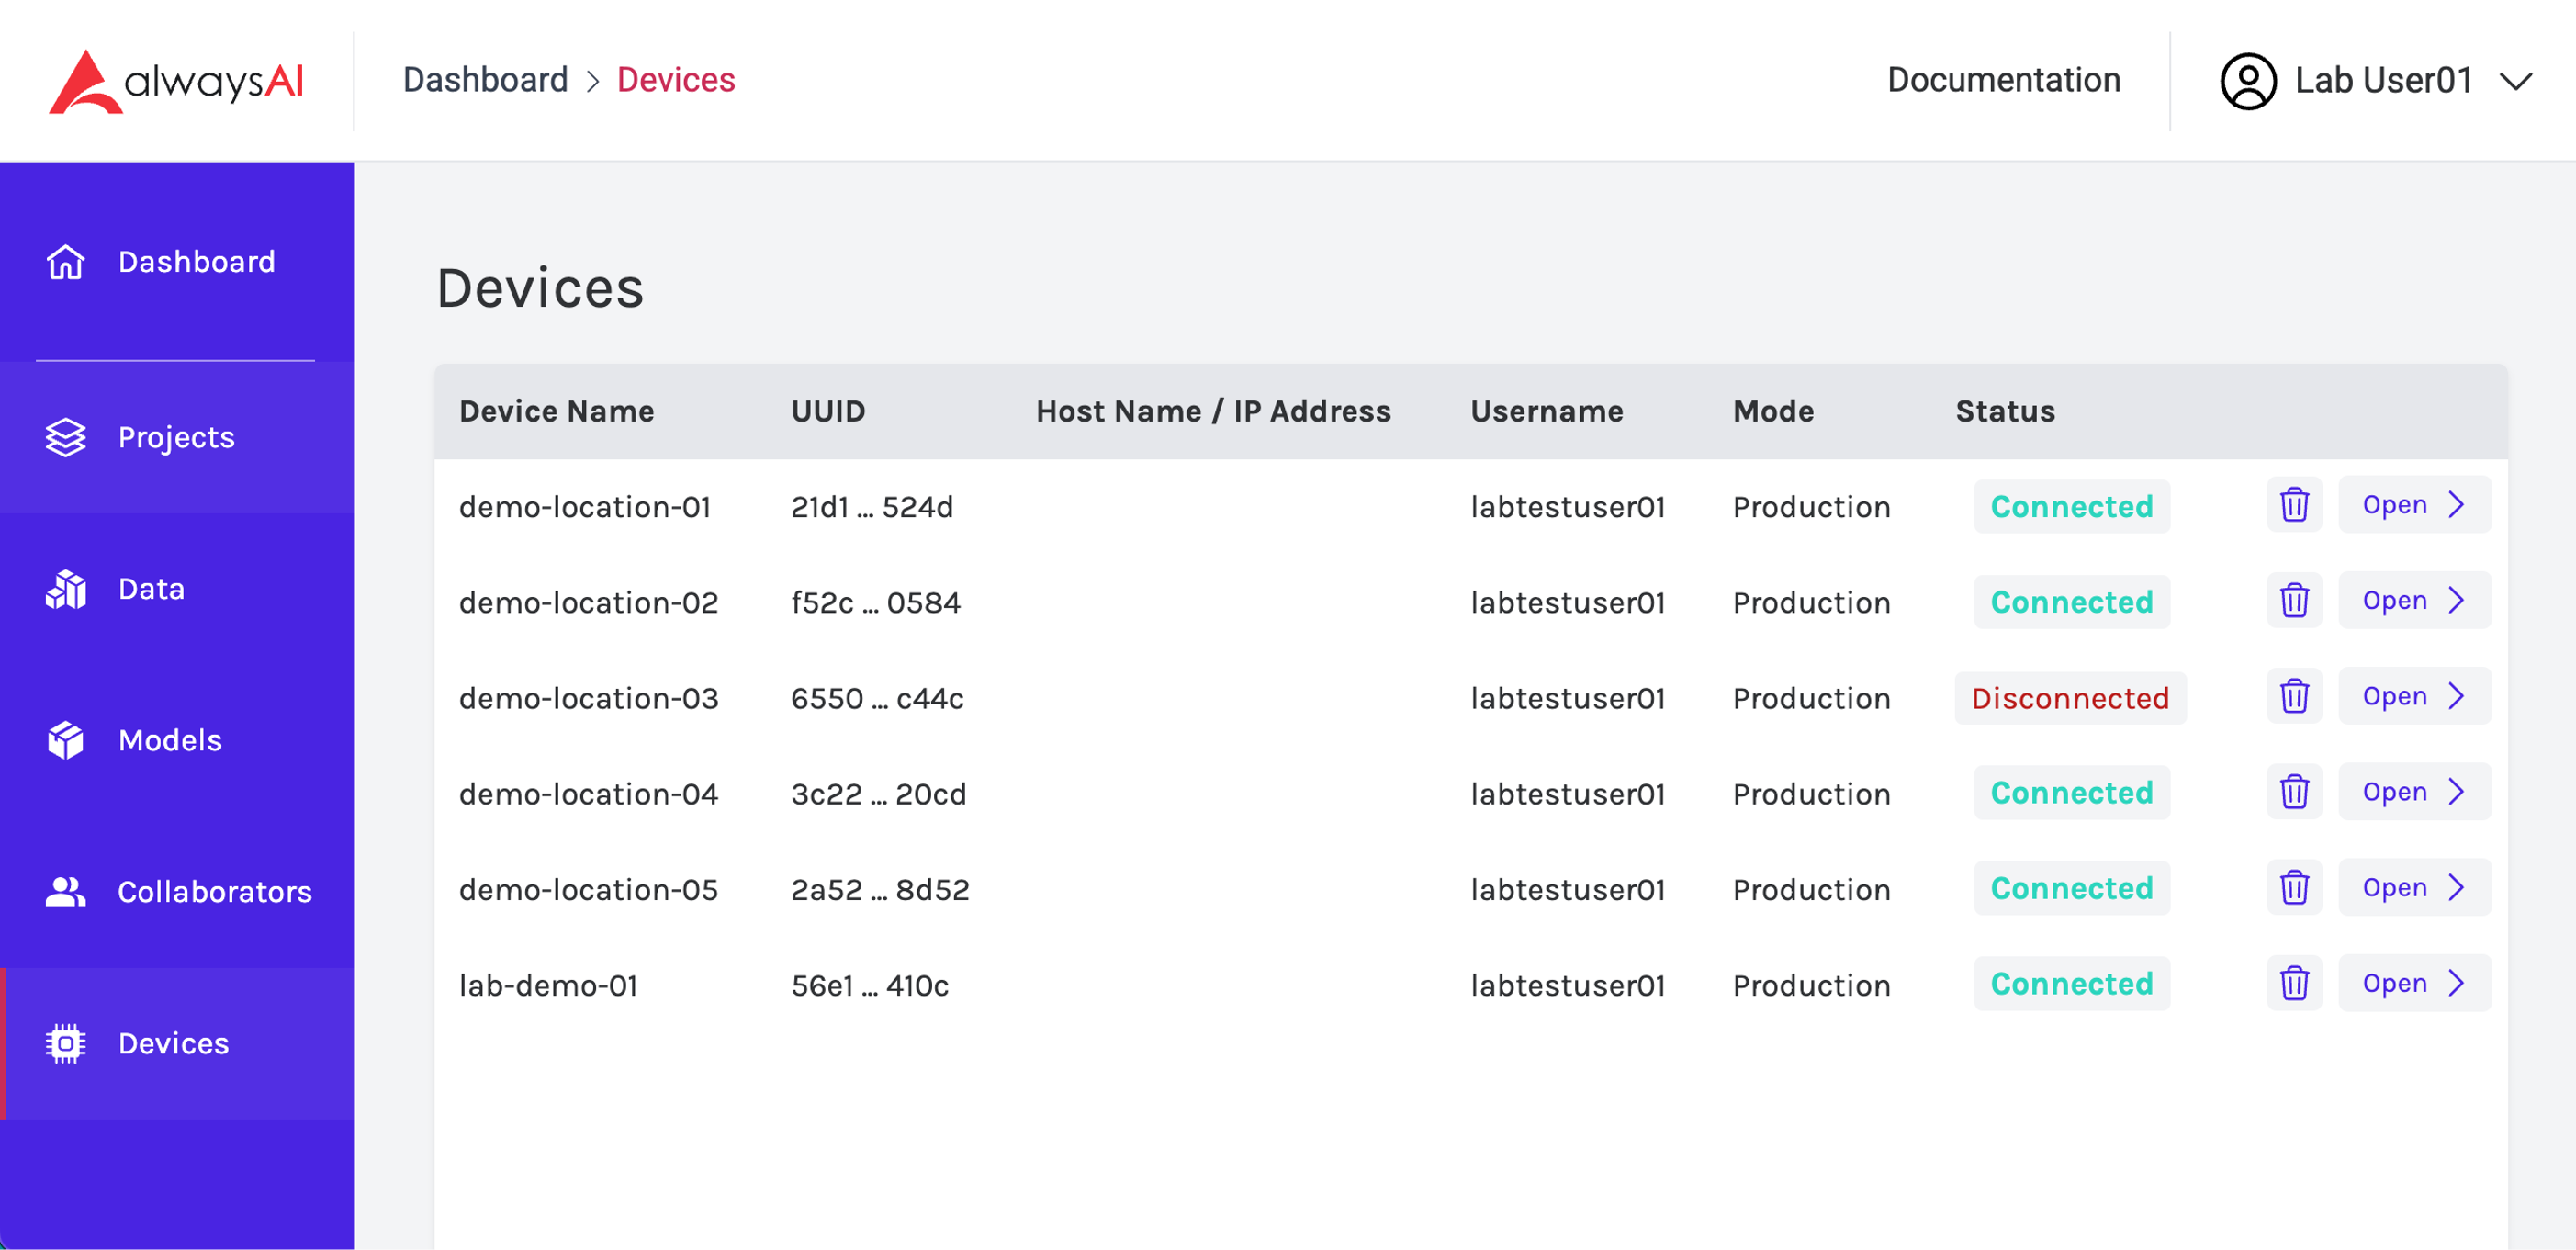Open the Documentation link

(x=2002, y=80)
